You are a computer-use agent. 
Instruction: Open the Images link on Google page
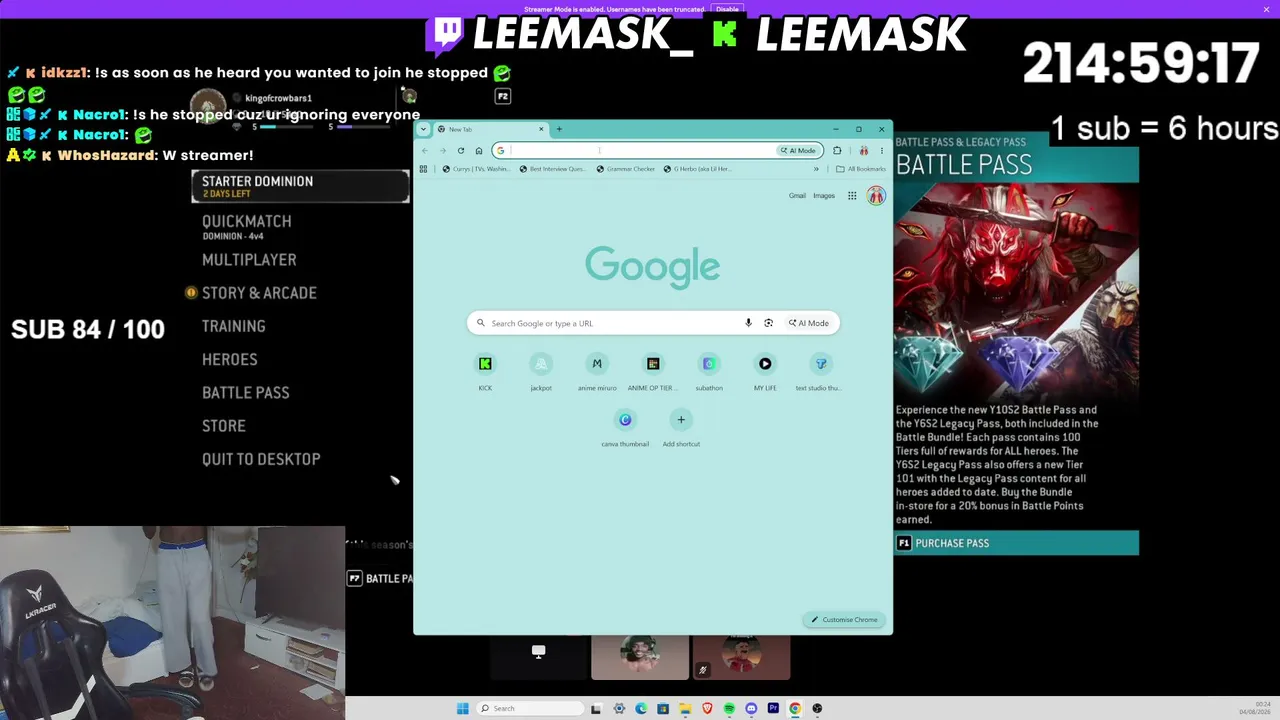pyautogui.click(x=824, y=196)
